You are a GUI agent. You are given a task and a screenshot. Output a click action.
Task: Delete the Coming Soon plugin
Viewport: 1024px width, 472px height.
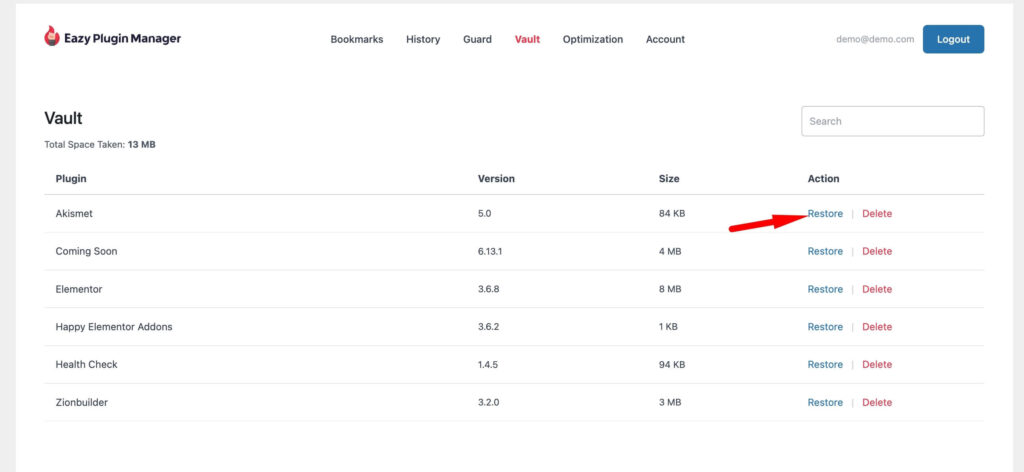pyautogui.click(x=876, y=251)
